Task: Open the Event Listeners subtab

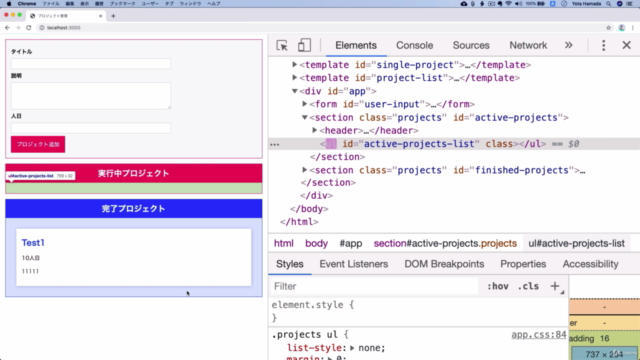Action: coord(353,264)
